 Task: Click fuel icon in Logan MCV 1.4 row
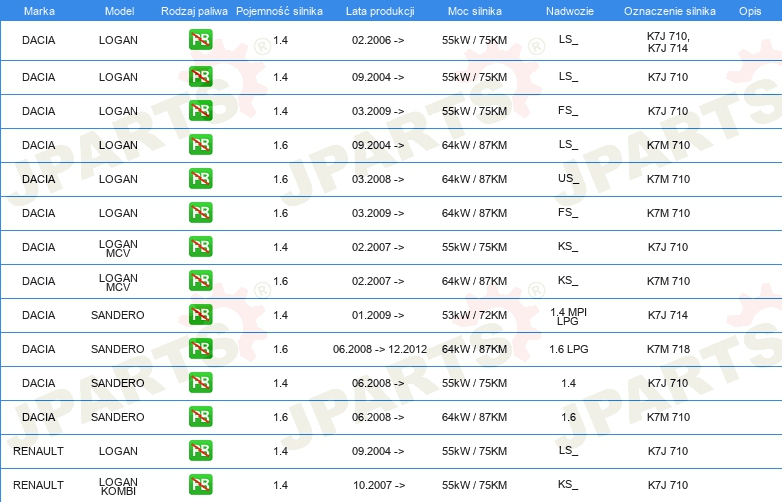pos(200,247)
